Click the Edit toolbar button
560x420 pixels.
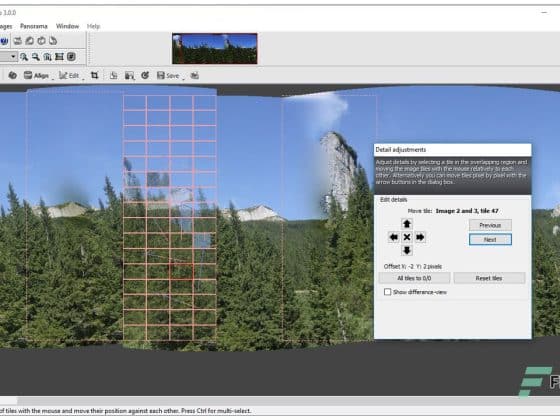click(69, 75)
